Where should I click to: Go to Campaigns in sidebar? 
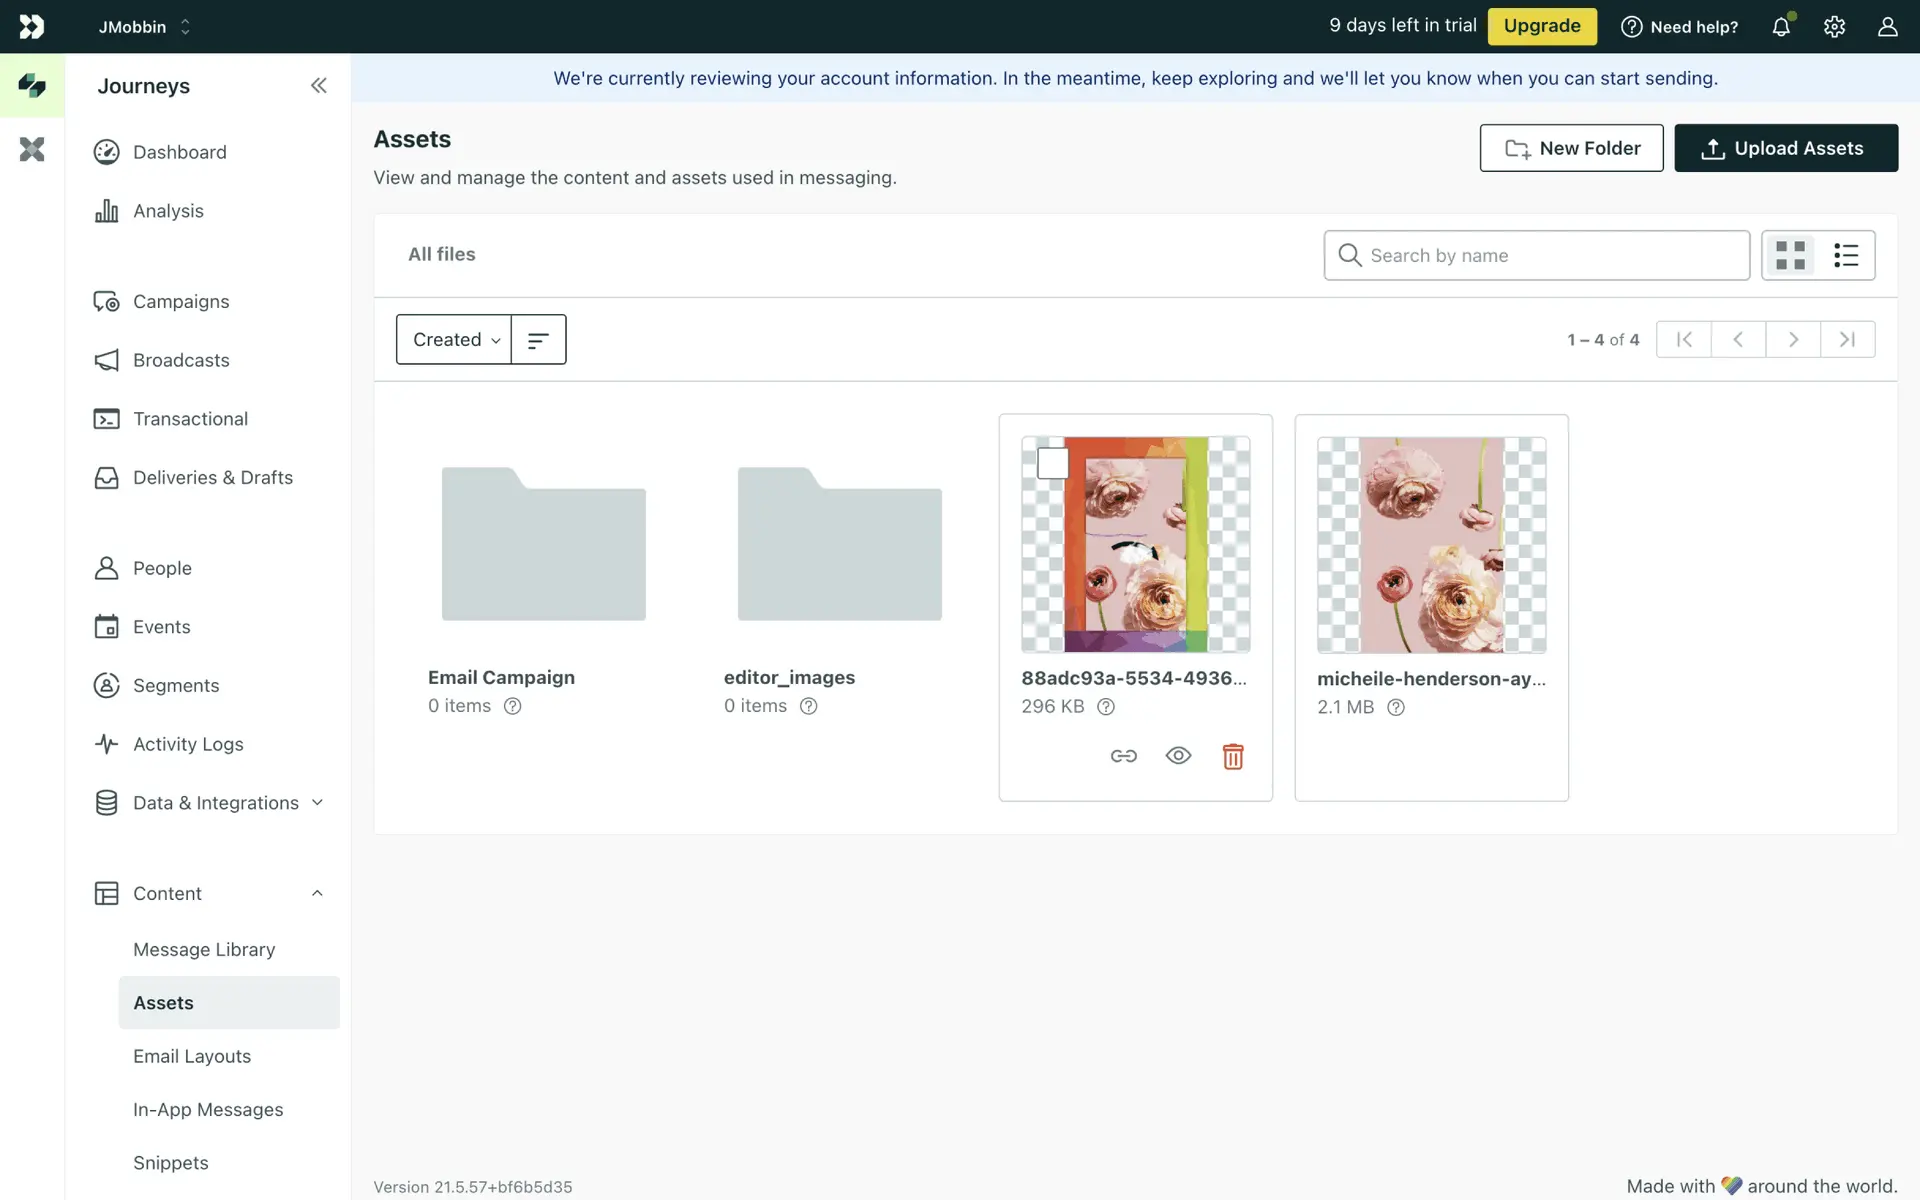pyautogui.click(x=181, y=301)
